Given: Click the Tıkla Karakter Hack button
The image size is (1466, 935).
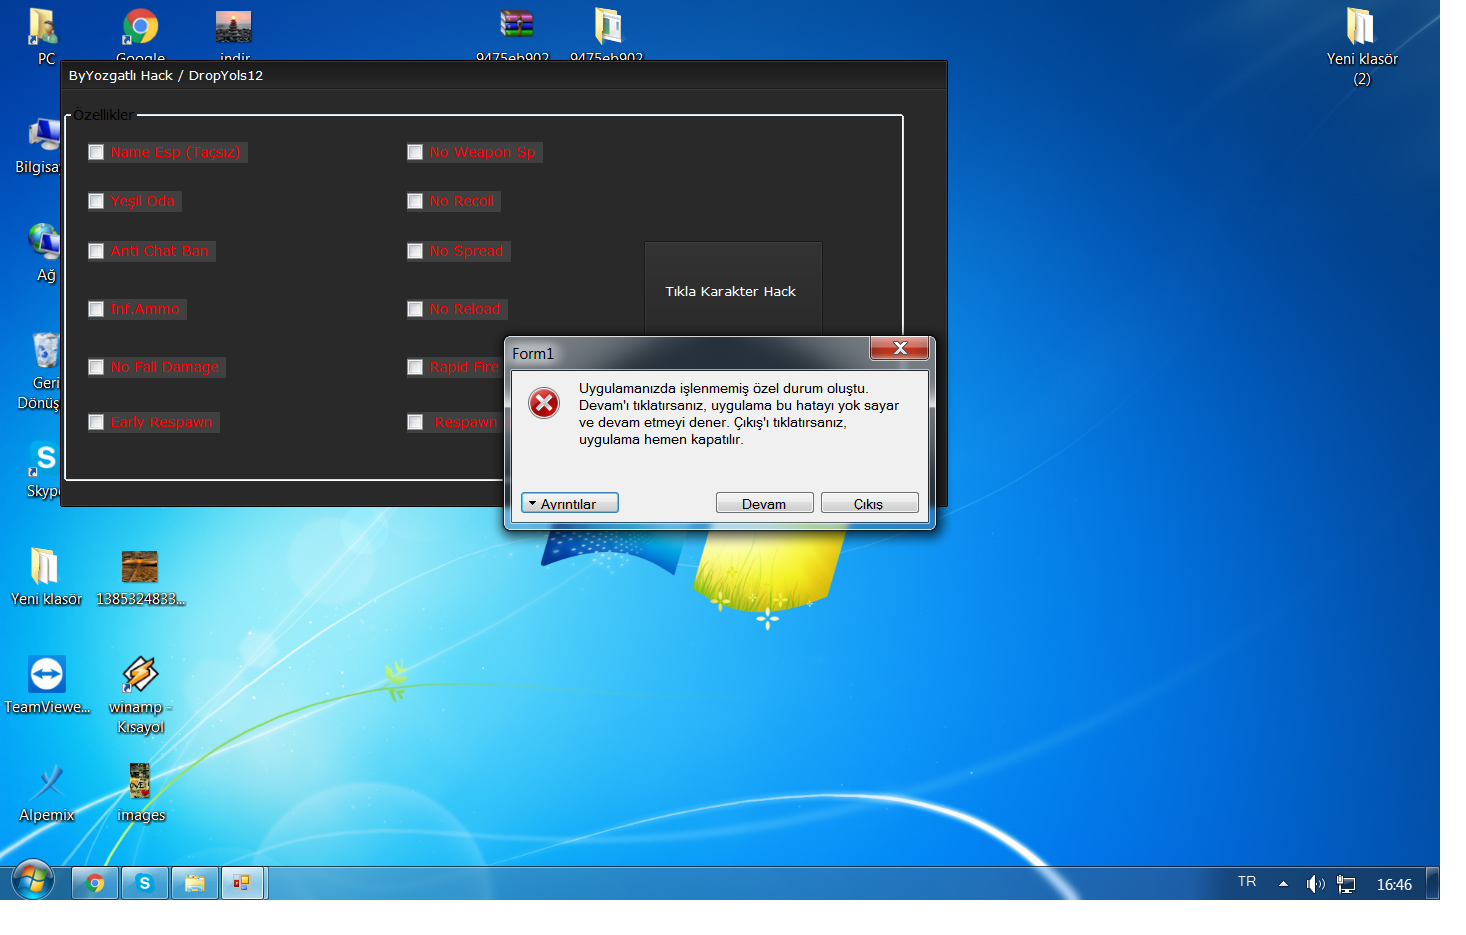Looking at the screenshot, I should [x=733, y=291].
